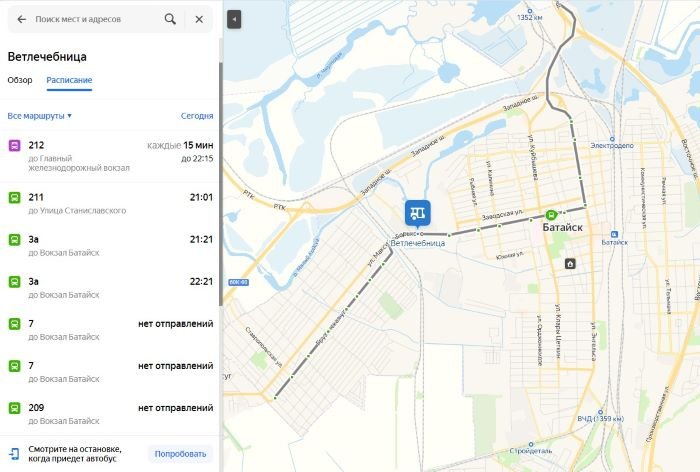Click the green bus icon for route 209
Viewport: 700px width, 472px height.
coord(15,408)
